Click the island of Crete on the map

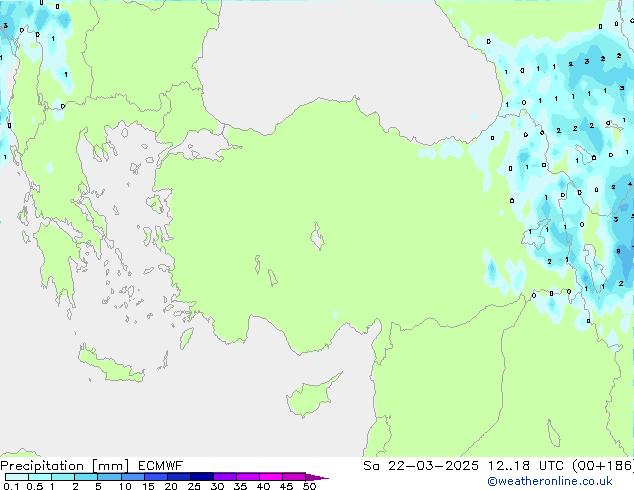coord(110,366)
